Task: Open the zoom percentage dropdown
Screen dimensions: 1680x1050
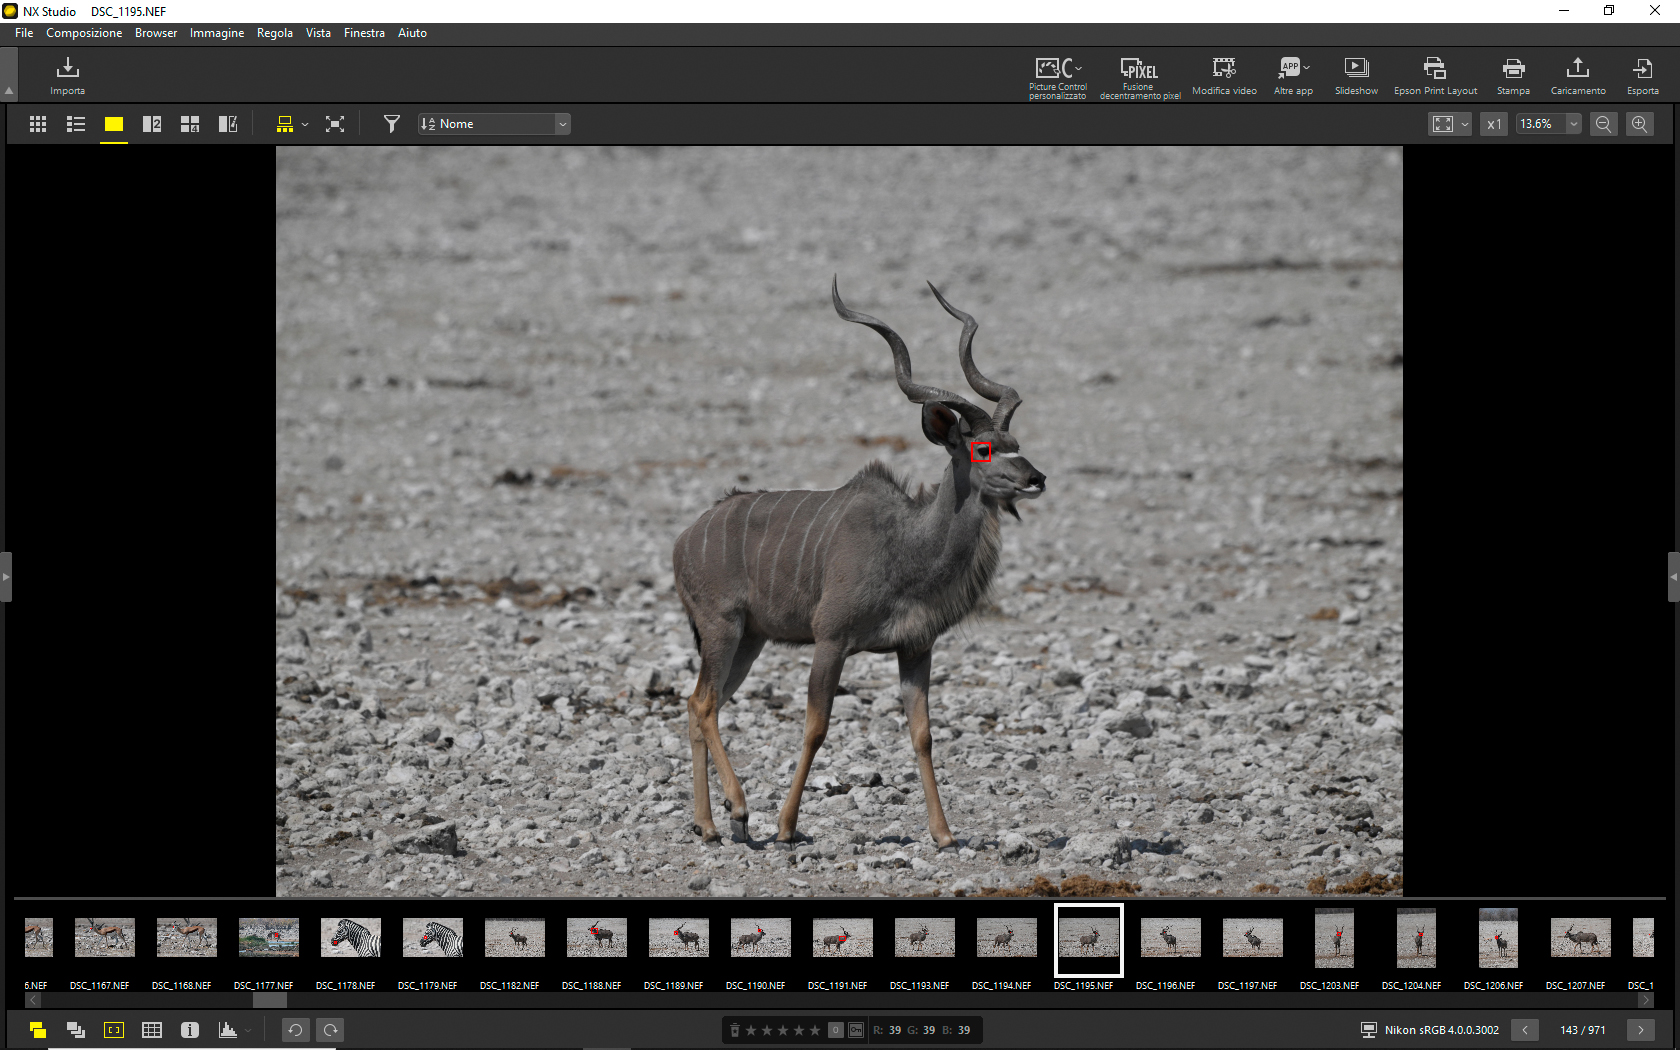Action: click(1573, 124)
